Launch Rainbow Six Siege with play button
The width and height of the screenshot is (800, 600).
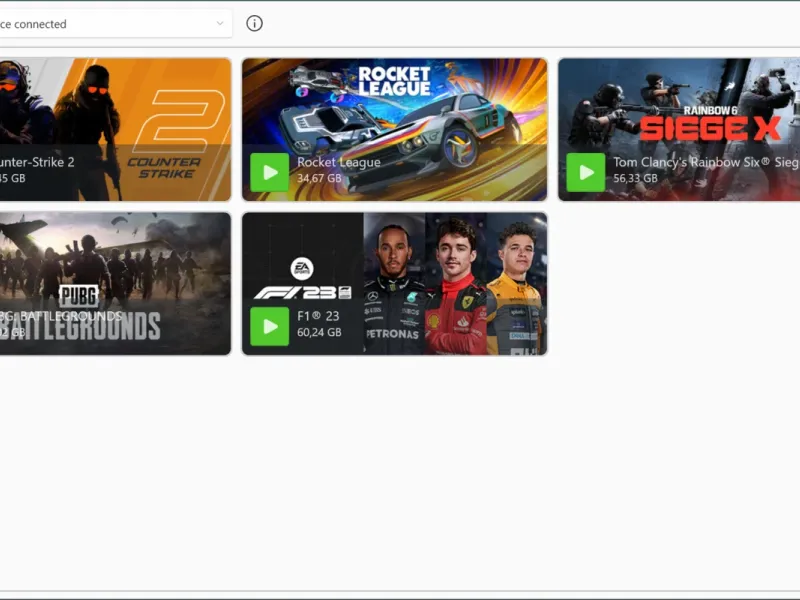click(585, 172)
